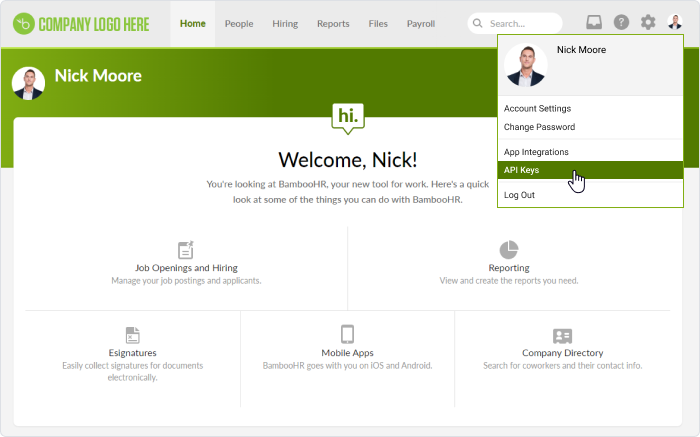700x437 pixels.
Task: Open the People tab
Action: (x=239, y=24)
